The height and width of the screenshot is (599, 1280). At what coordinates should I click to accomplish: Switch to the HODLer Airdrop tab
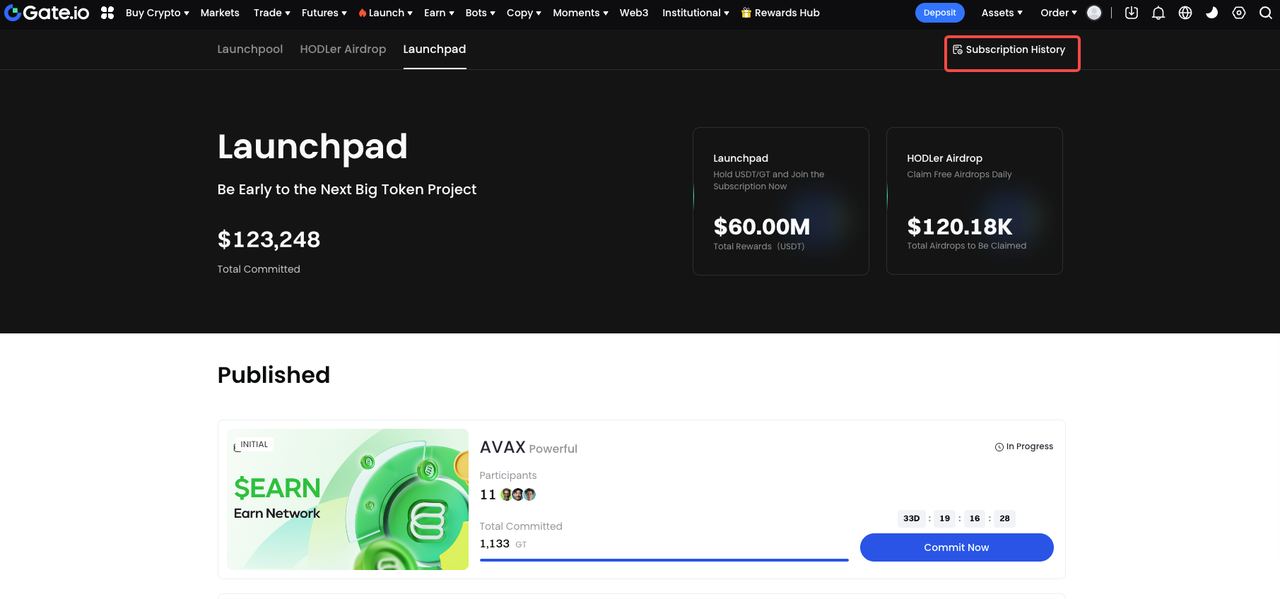click(x=343, y=49)
